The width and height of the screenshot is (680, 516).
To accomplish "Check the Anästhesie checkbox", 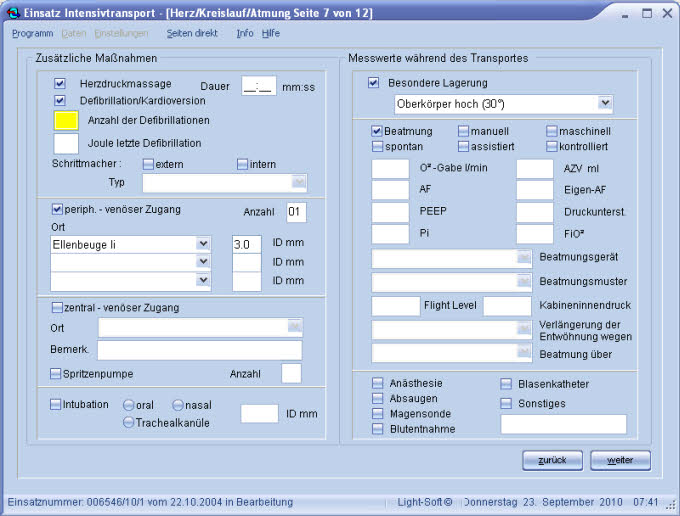I will pyautogui.click(x=378, y=383).
